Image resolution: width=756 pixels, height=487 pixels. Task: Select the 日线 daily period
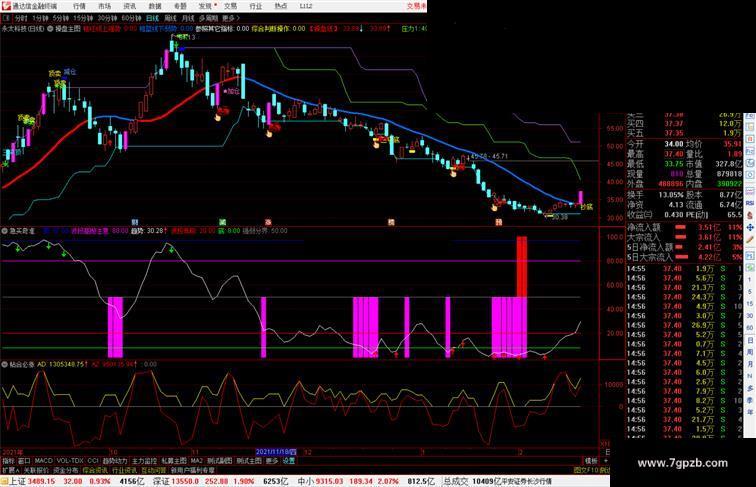tap(152, 18)
